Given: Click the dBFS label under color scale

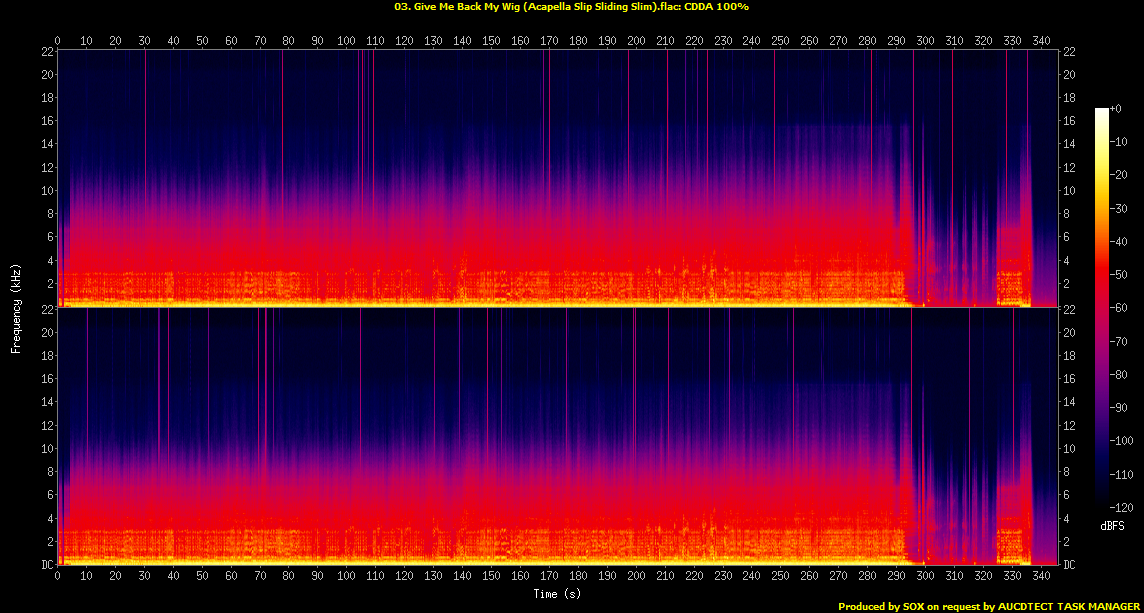Looking at the screenshot, I should 1112,525.
